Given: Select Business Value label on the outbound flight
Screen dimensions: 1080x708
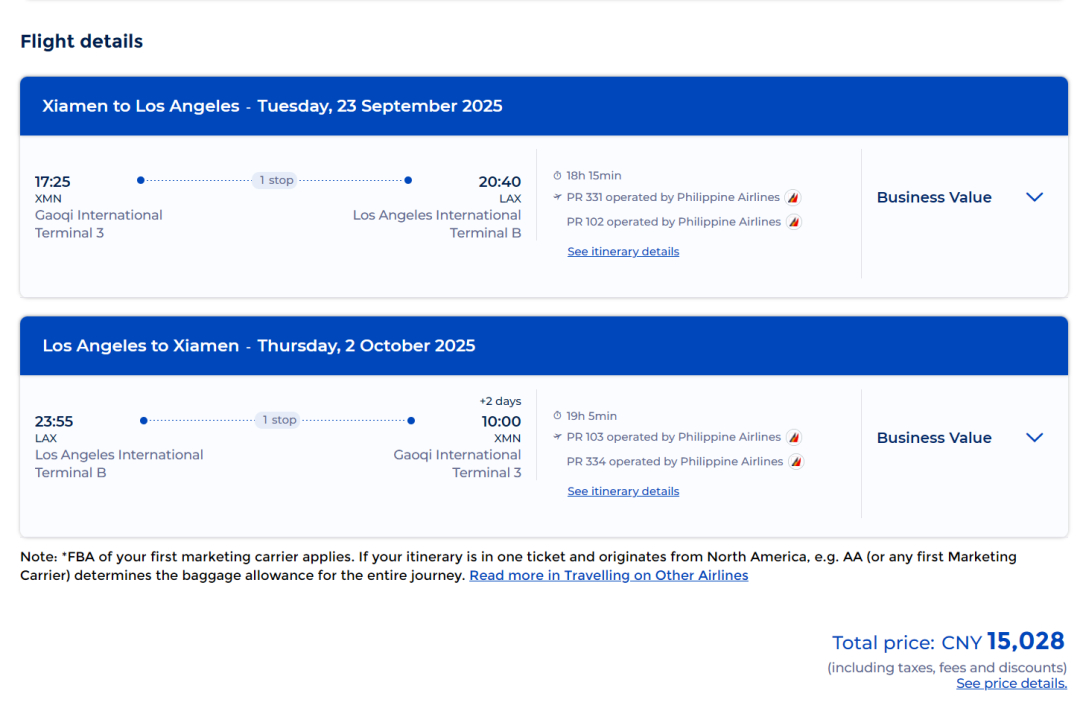Looking at the screenshot, I should click(934, 198).
